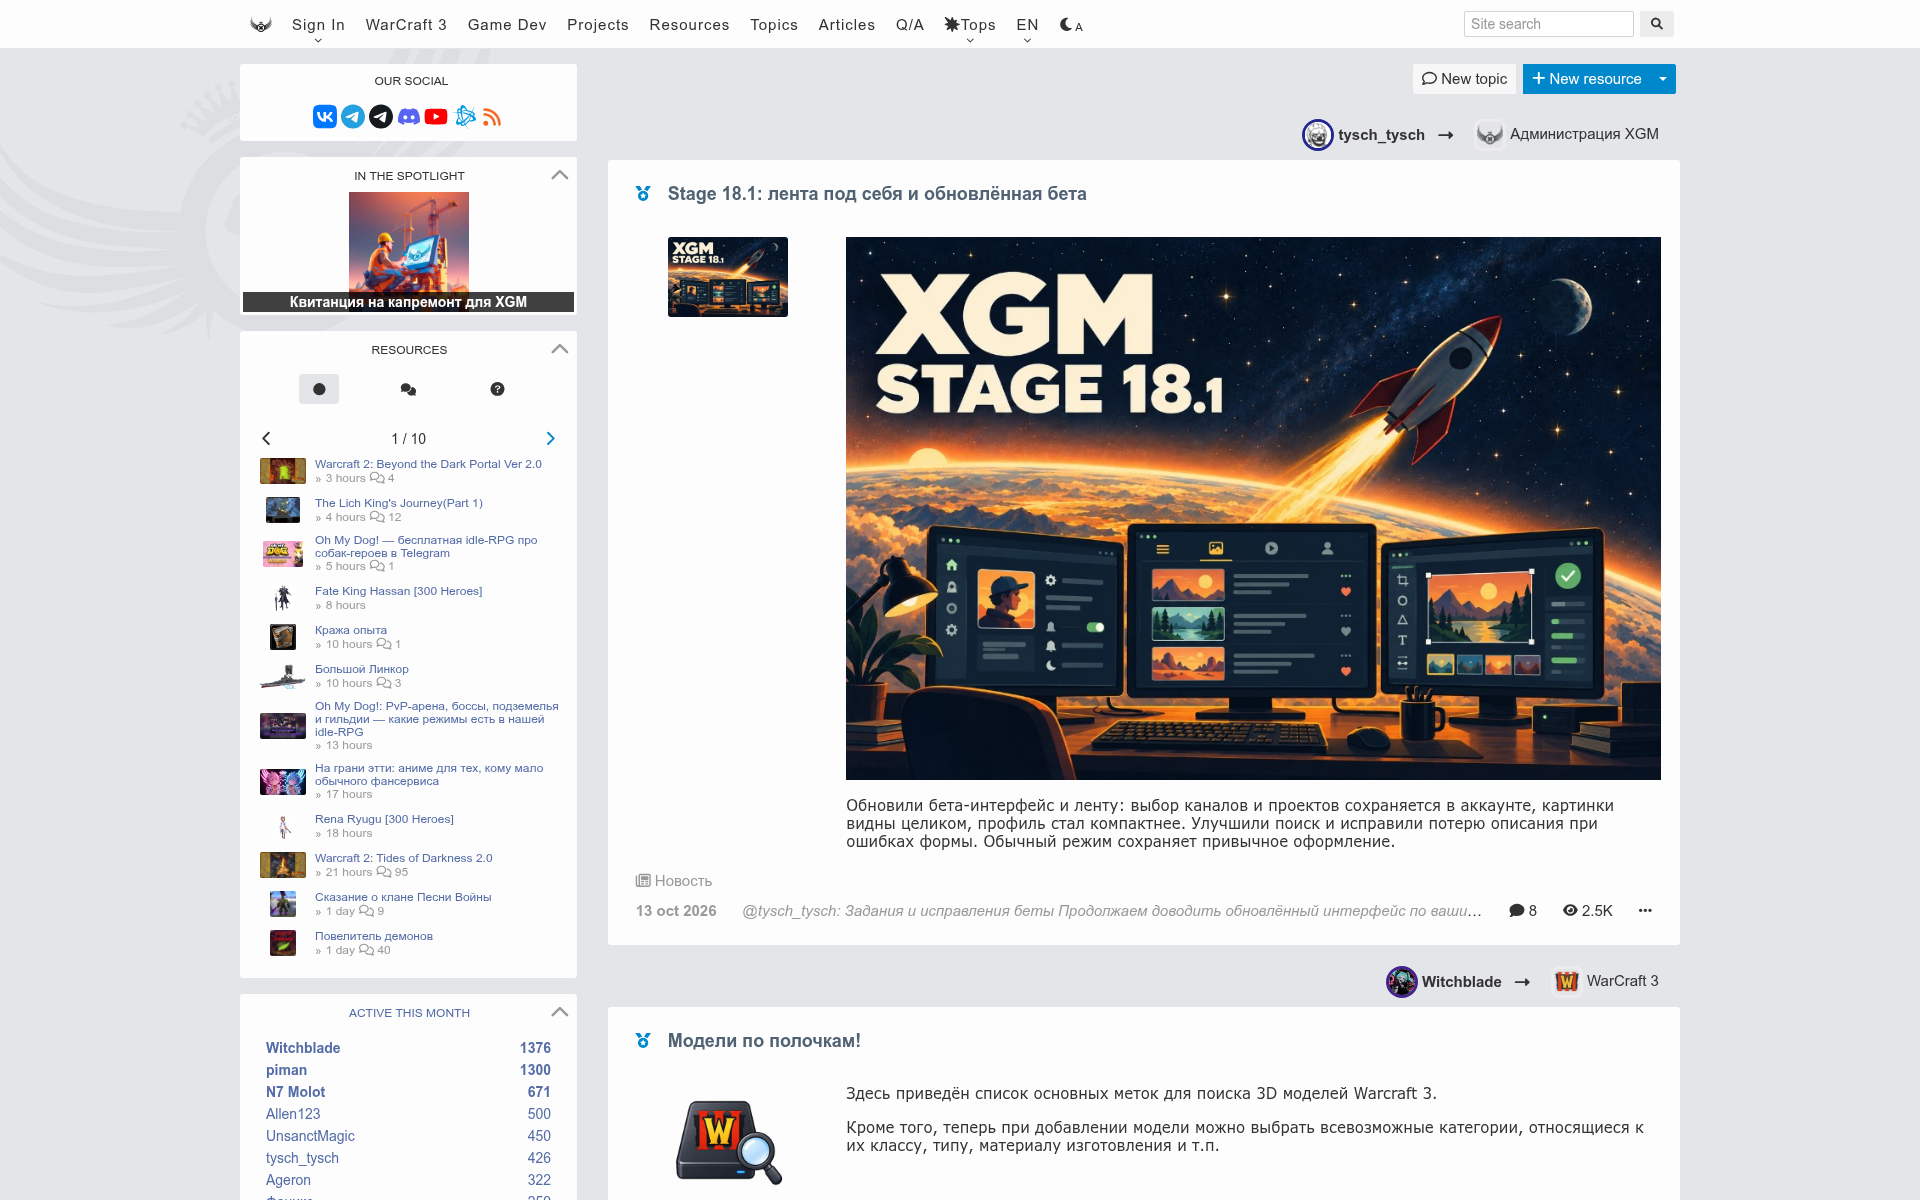The width and height of the screenshot is (1920, 1200).
Task: Open the Tops dropdown menu
Action: point(970,27)
